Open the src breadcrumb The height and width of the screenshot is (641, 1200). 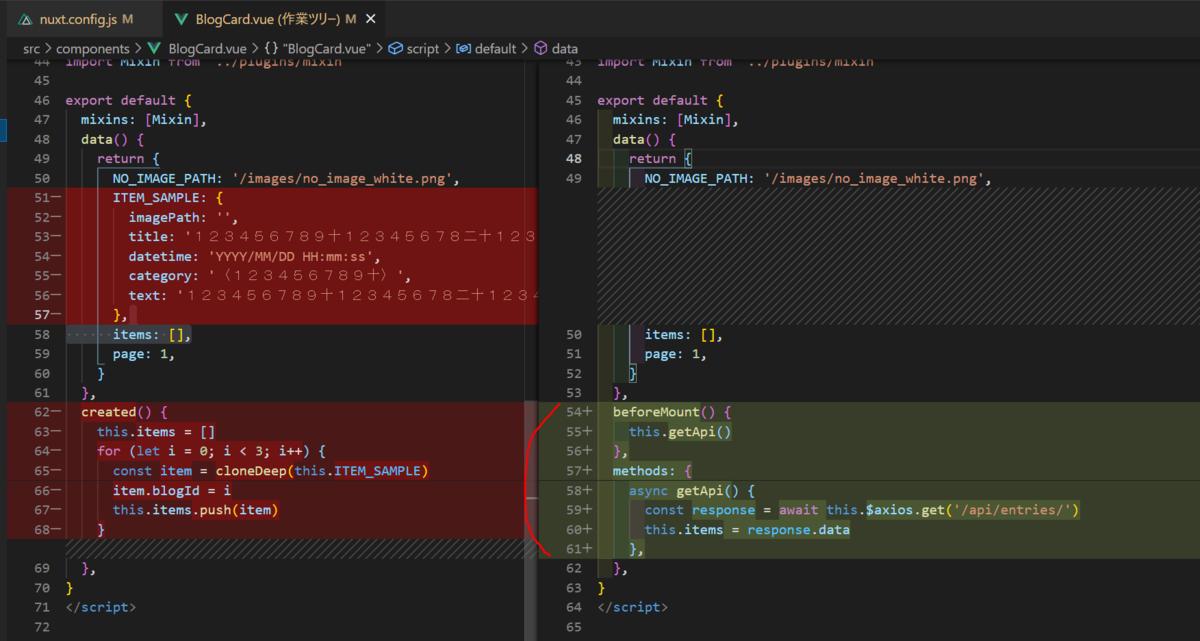pyautogui.click(x=33, y=48)
